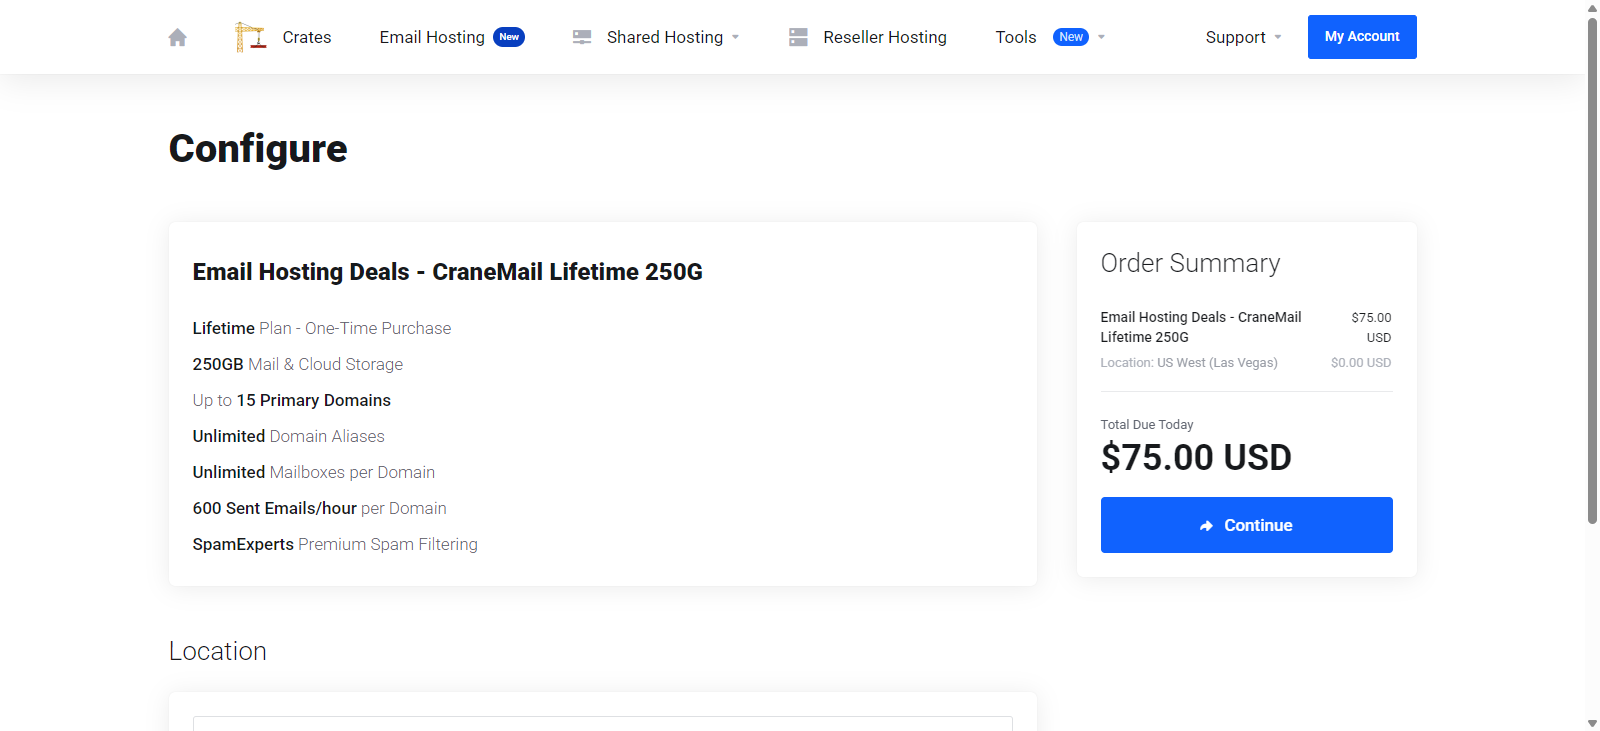
Task: Expand the Shared Hosting dropdown arrow
Action: coord(736,37)
